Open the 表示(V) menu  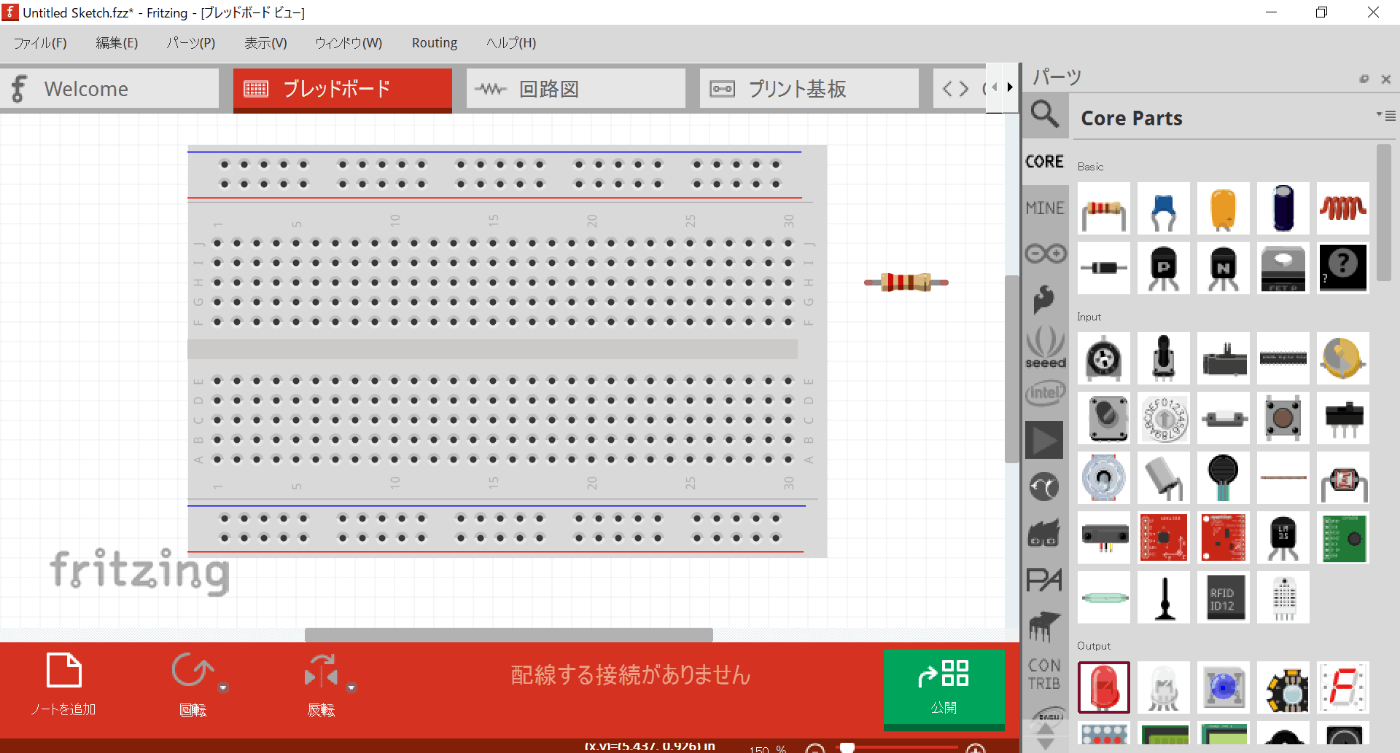click(x=265, y=43)
